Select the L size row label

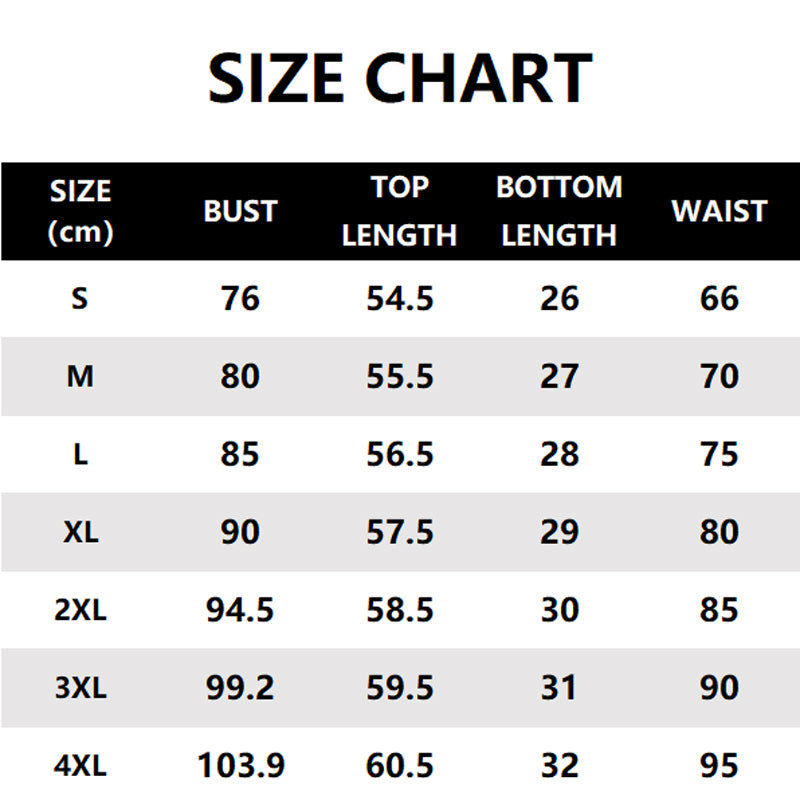coord(80,454)
